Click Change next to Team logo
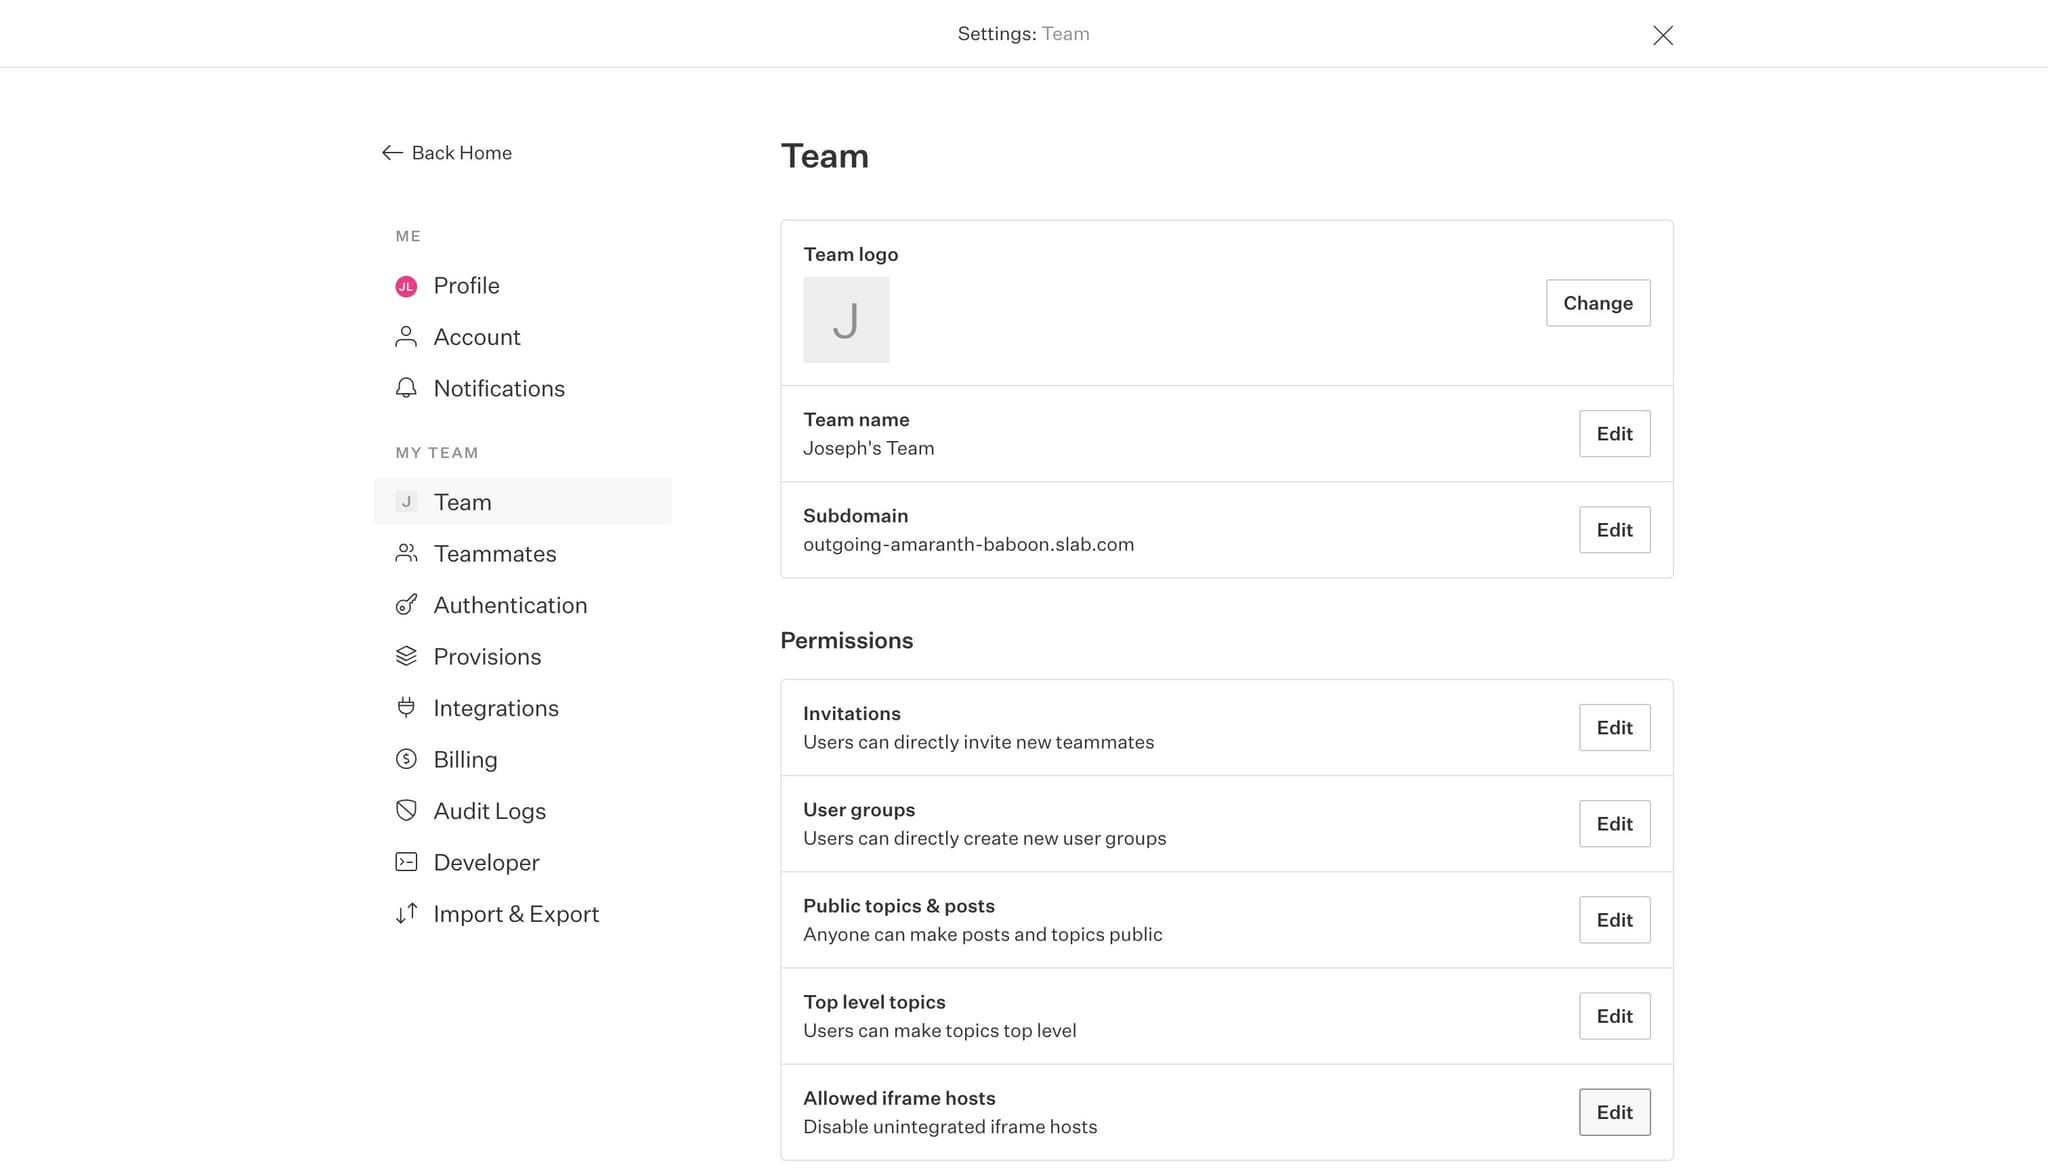 [x=1597, y=302]
